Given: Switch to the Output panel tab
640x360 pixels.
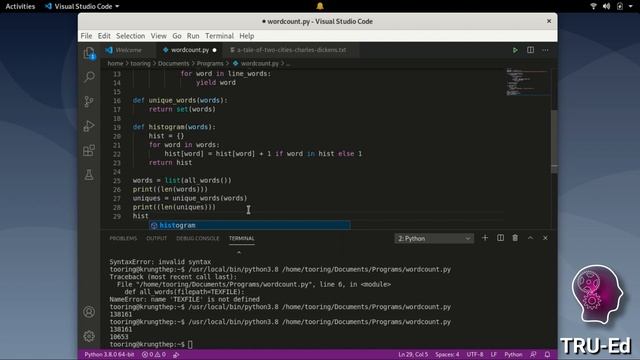Looking at the screenshot, I should pos(156,238).
